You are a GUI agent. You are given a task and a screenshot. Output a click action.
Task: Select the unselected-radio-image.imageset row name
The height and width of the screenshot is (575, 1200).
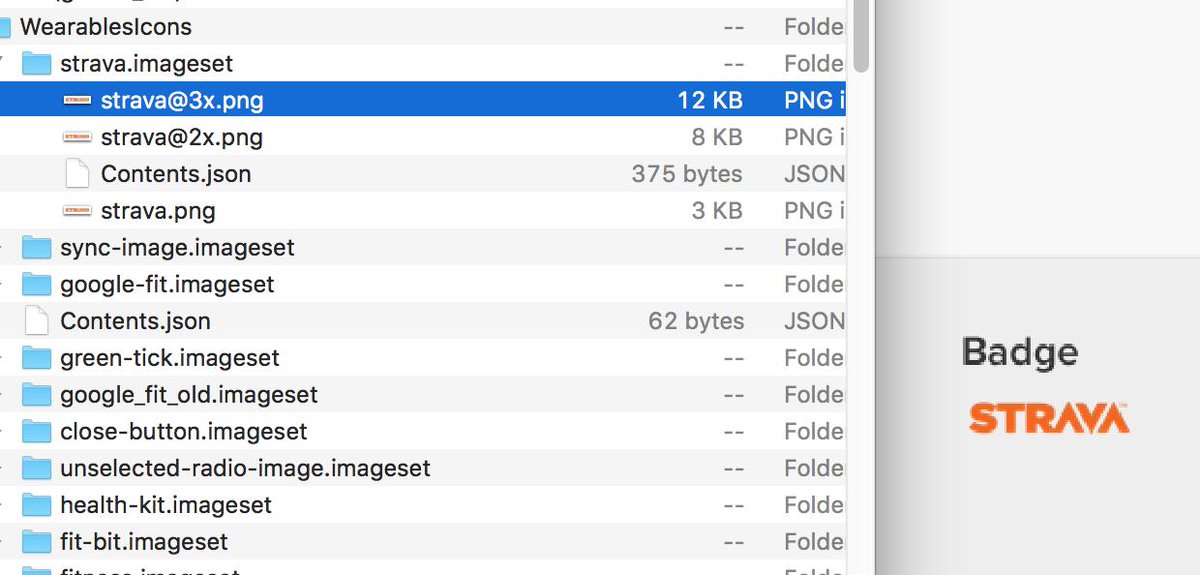245,468
